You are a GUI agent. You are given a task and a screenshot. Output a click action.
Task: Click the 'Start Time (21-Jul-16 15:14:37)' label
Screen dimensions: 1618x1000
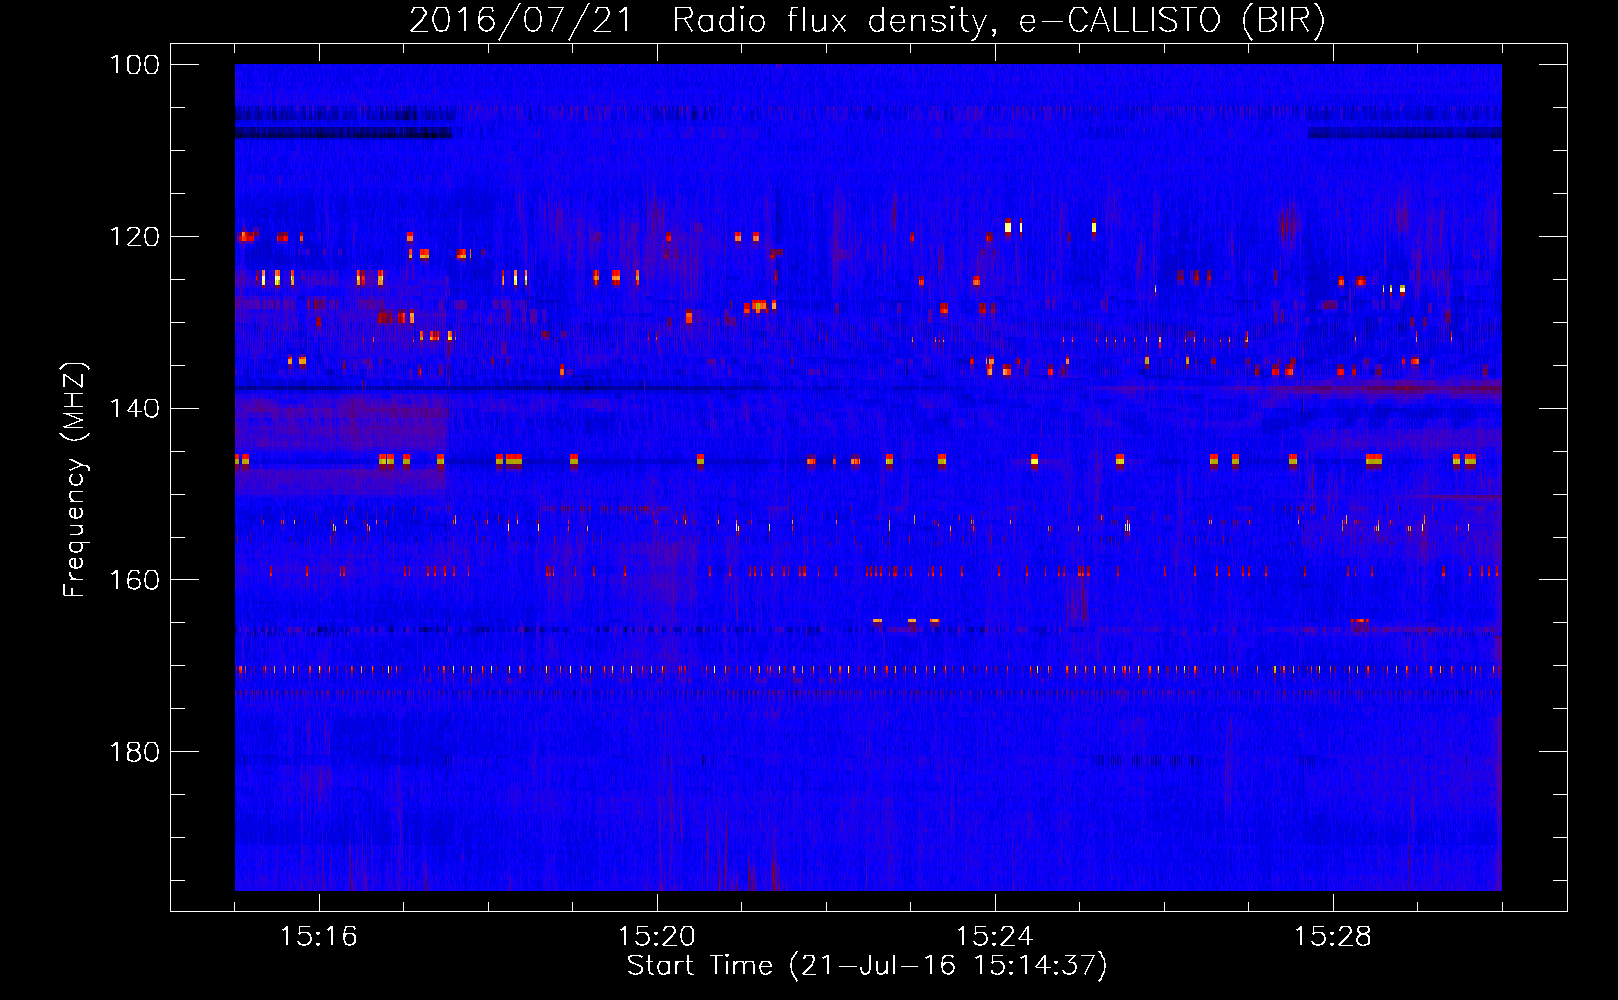867,966
